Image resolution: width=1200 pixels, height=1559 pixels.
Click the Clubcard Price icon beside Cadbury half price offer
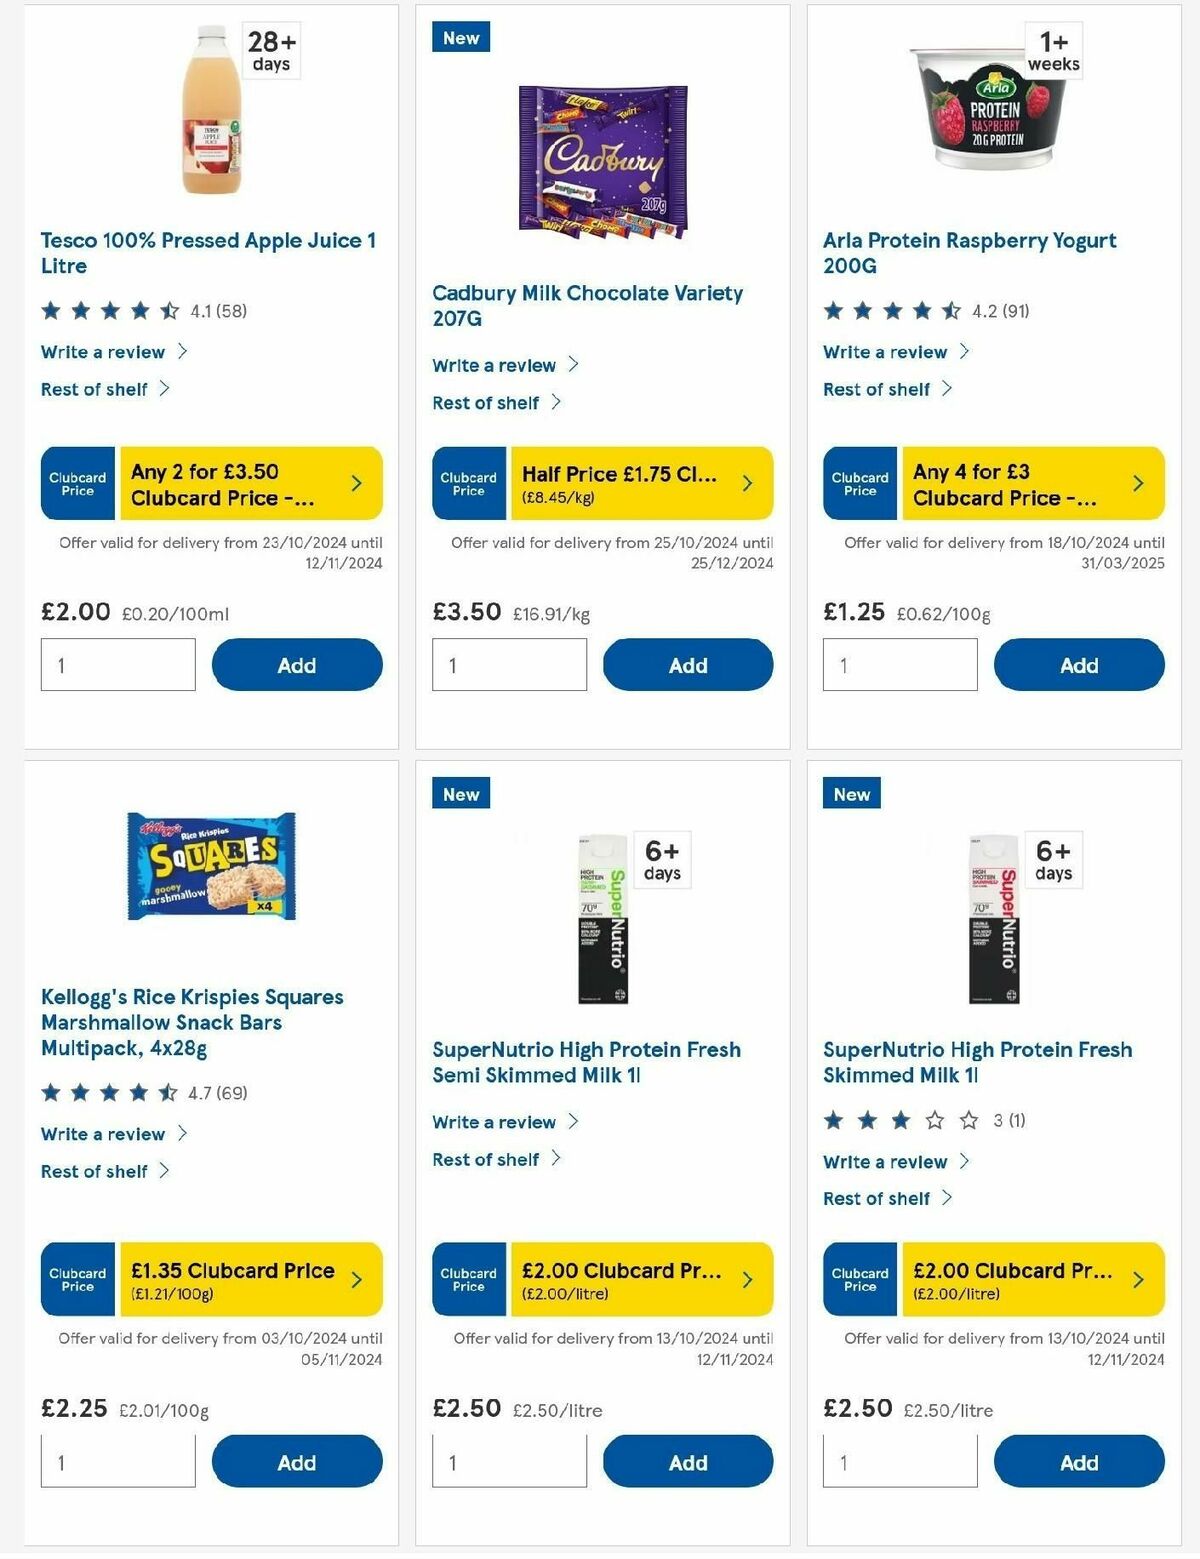tap(468, 483)
